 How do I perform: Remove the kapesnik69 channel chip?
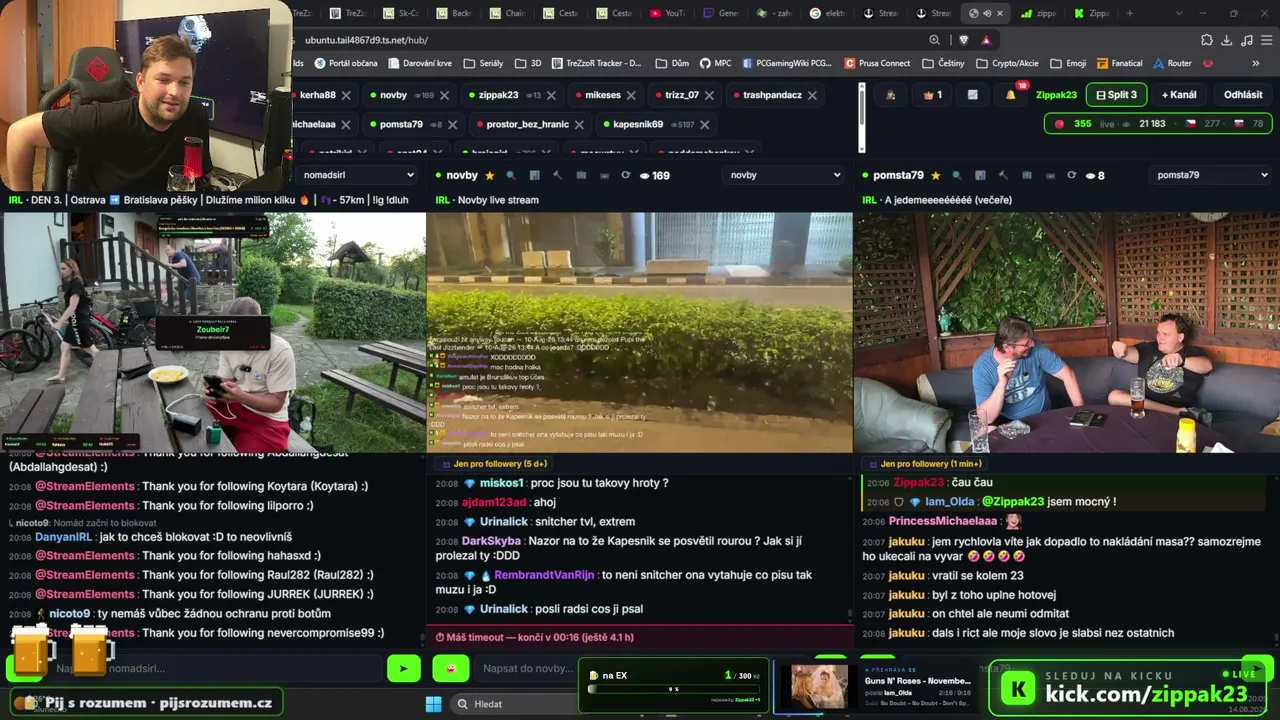(x=705, y=125)
